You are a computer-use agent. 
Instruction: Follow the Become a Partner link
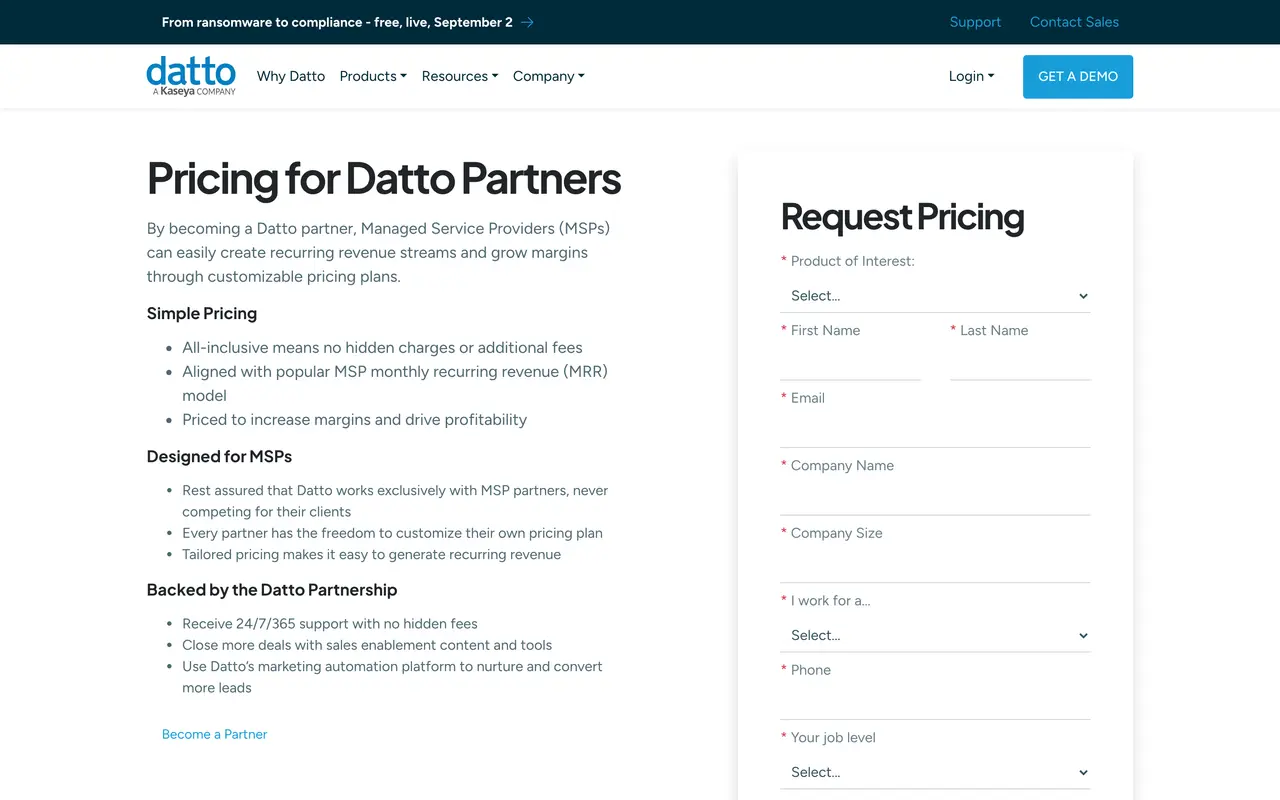coord(214,734)
